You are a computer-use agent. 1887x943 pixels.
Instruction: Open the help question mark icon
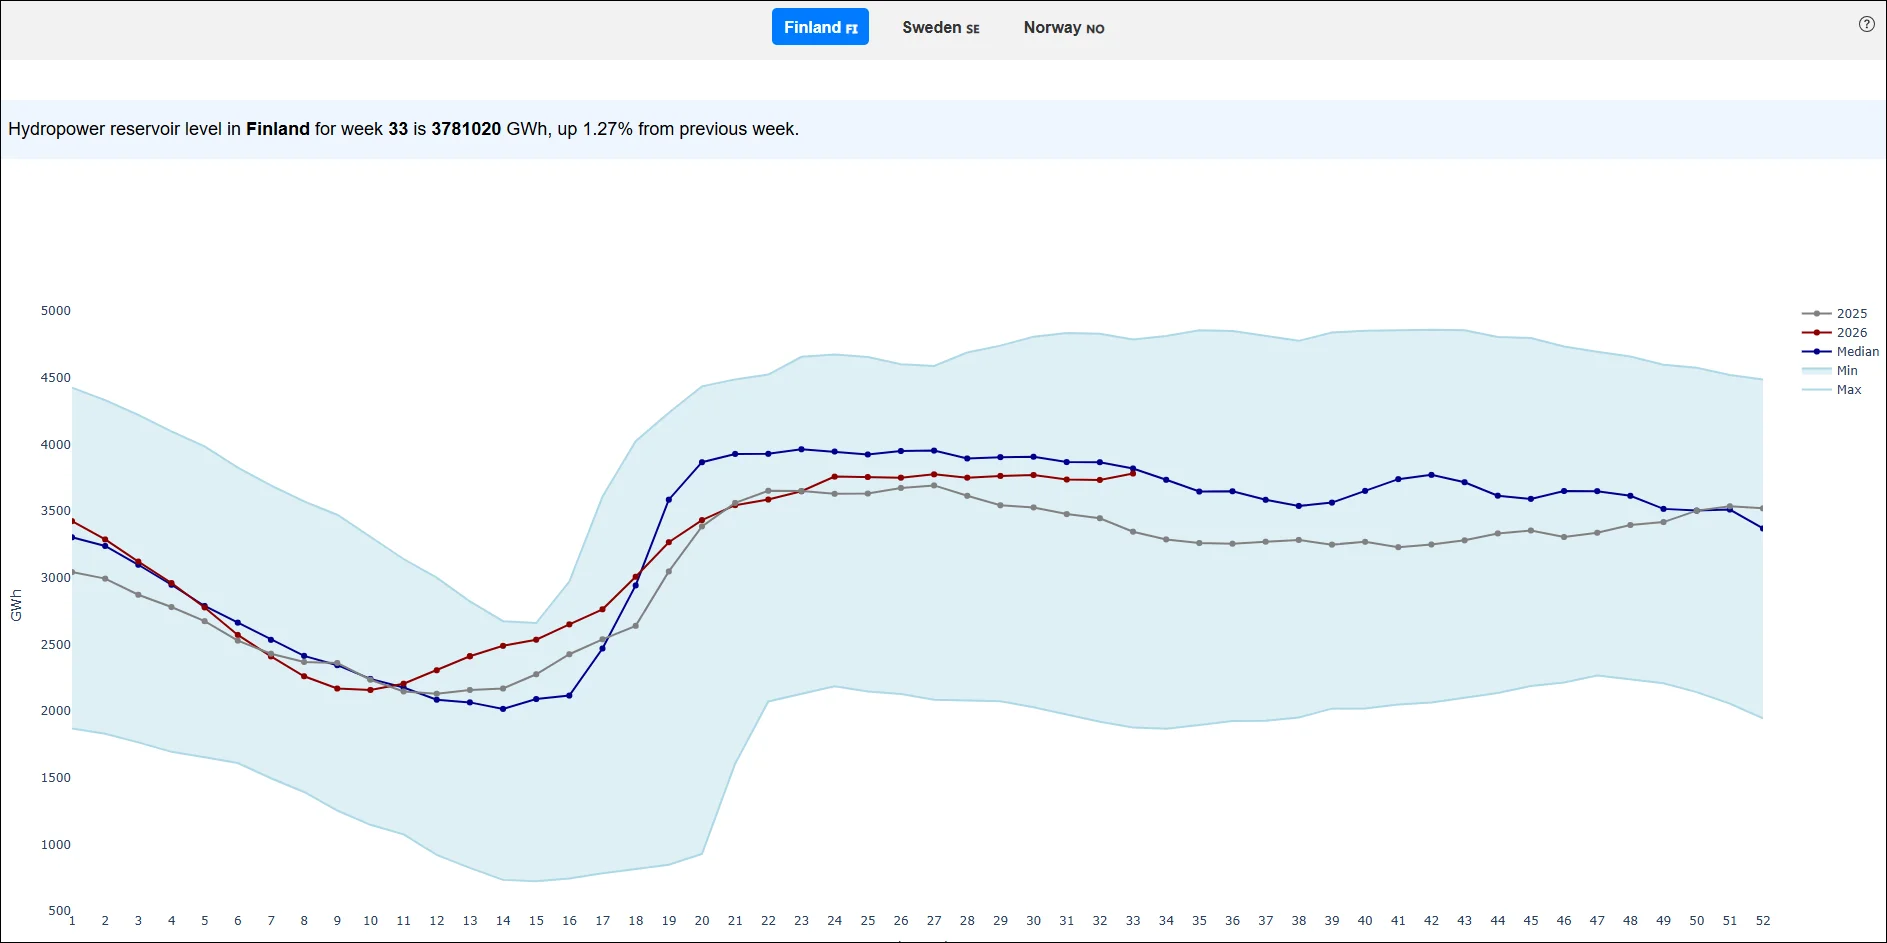1866,24
